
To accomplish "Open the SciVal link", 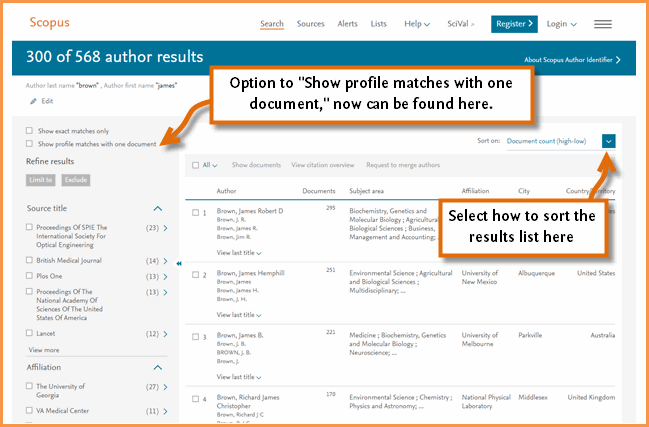I will point(461,24).
